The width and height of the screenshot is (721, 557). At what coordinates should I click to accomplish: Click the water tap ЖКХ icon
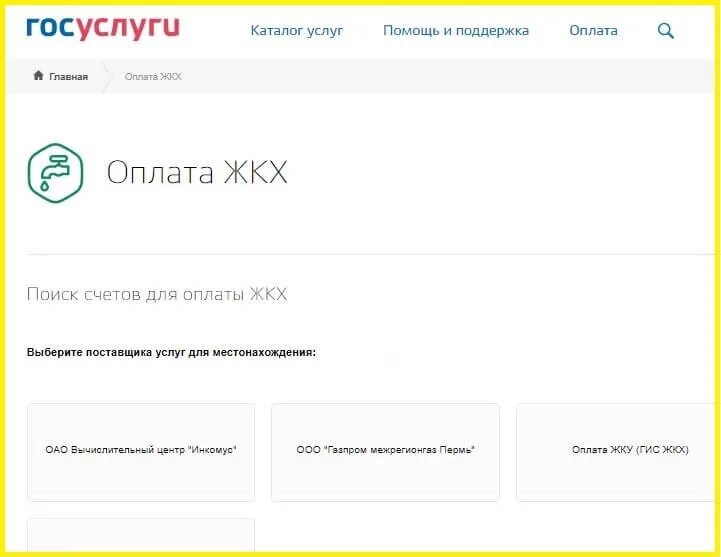(55, 173)
